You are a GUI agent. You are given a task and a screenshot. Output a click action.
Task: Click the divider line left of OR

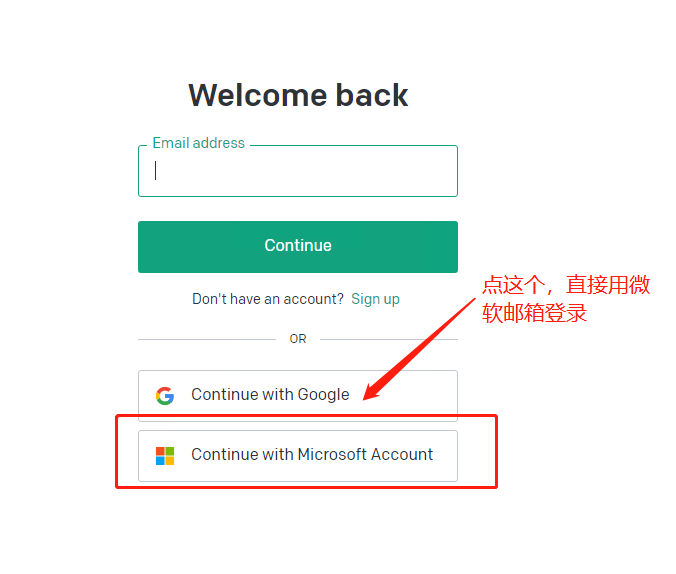click(207, 339)
